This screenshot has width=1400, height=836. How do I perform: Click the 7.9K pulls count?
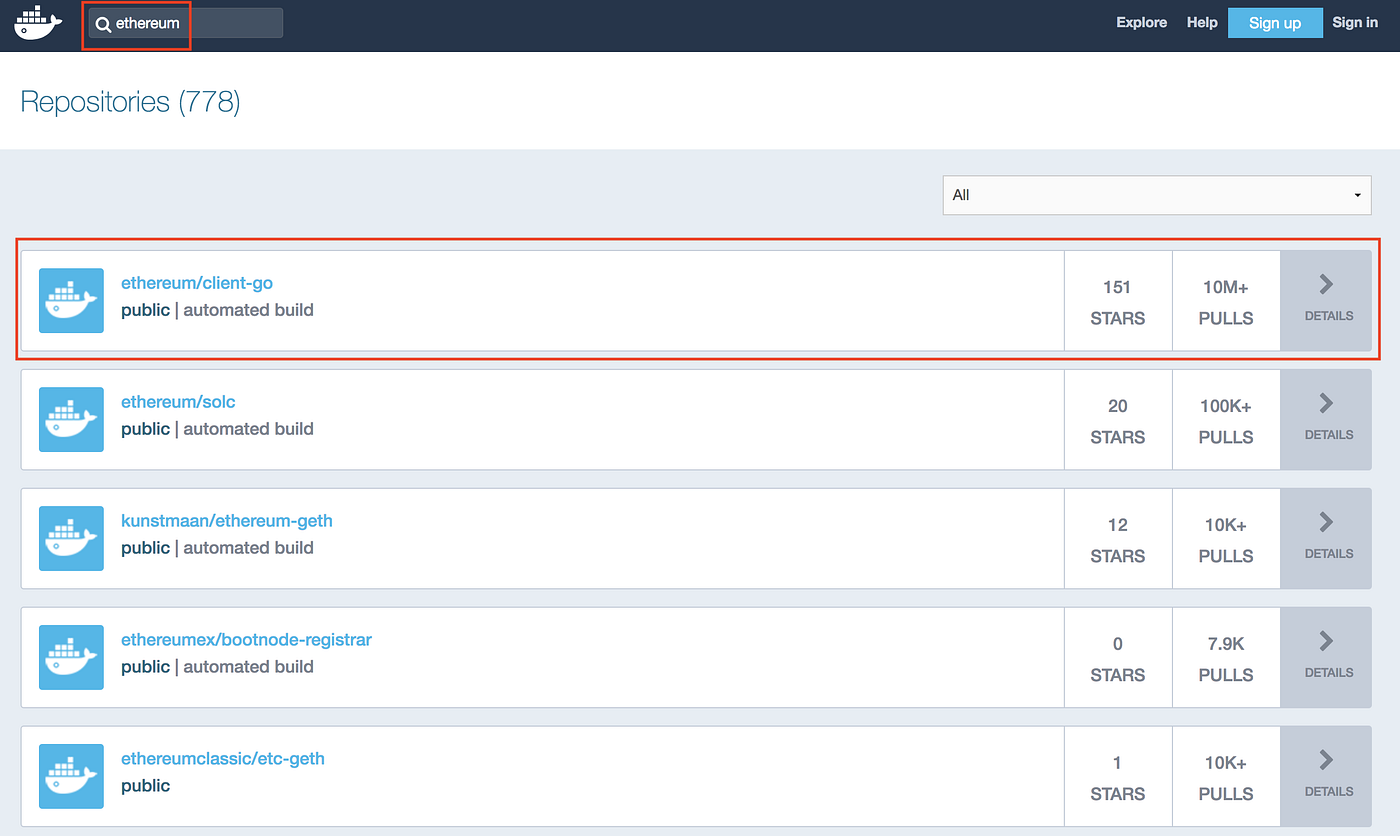(x=1226, y=645)
